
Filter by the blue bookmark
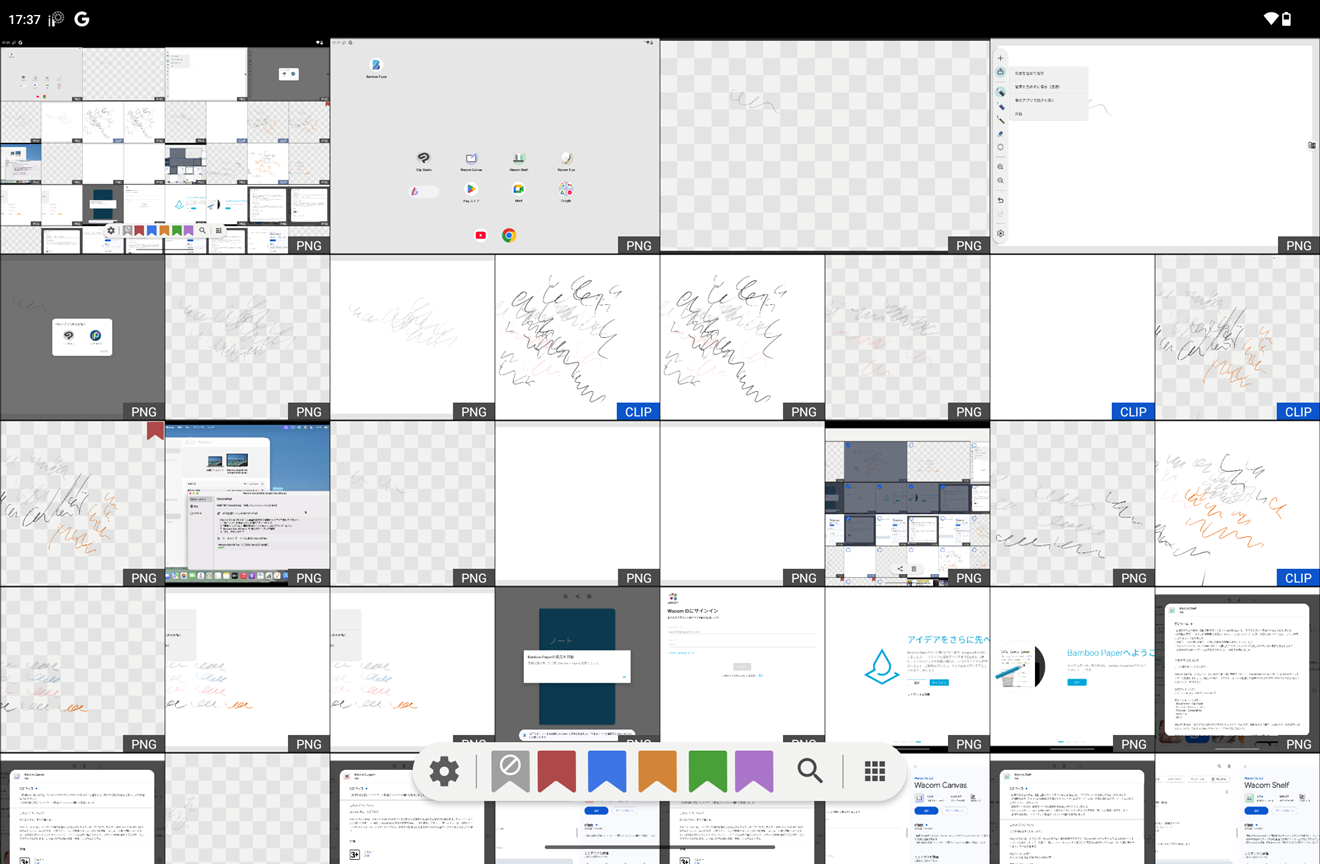[x=607, y=771]
